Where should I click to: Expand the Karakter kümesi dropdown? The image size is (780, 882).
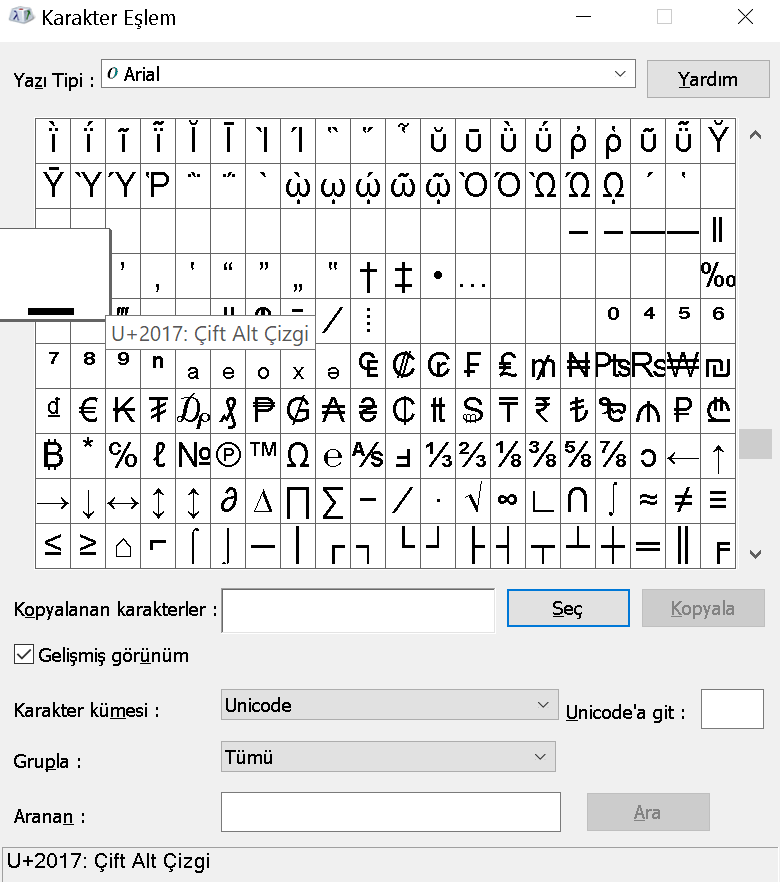click(543, 705)
